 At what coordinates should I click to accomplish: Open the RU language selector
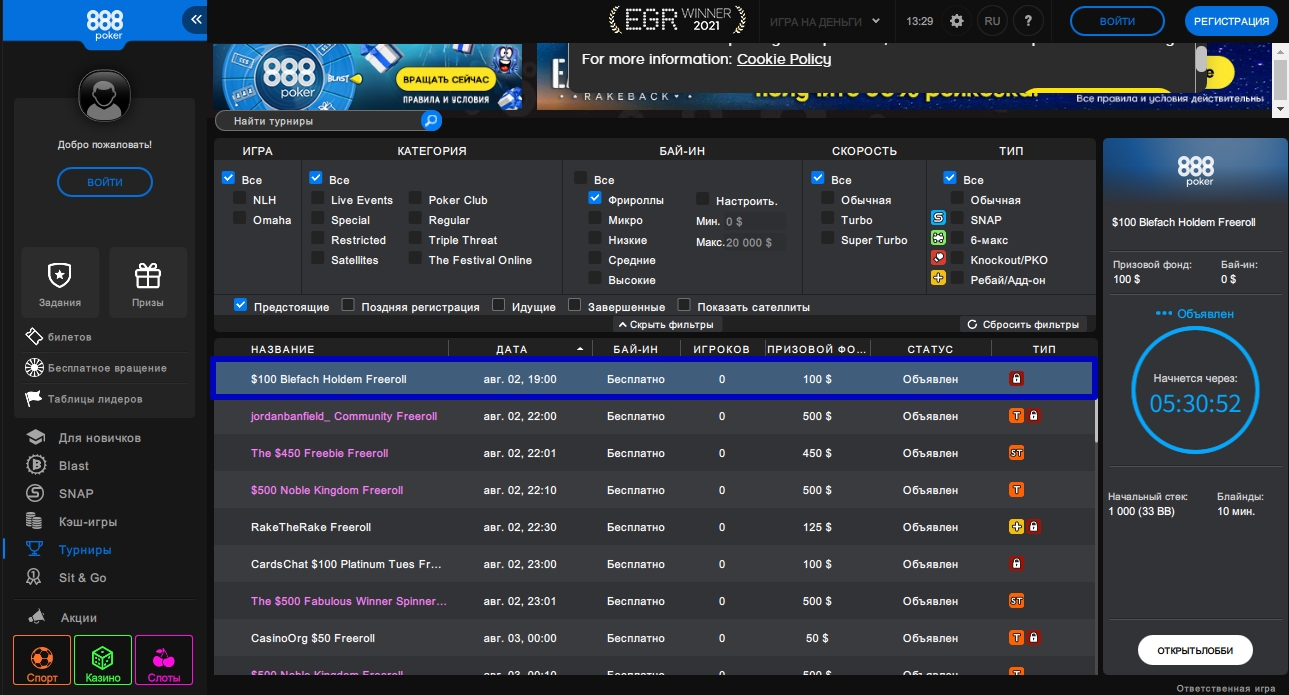click(992, 21)
